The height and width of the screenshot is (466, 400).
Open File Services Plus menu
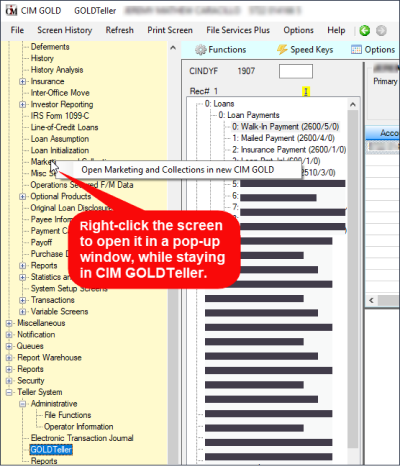click(x=238, y=30)
